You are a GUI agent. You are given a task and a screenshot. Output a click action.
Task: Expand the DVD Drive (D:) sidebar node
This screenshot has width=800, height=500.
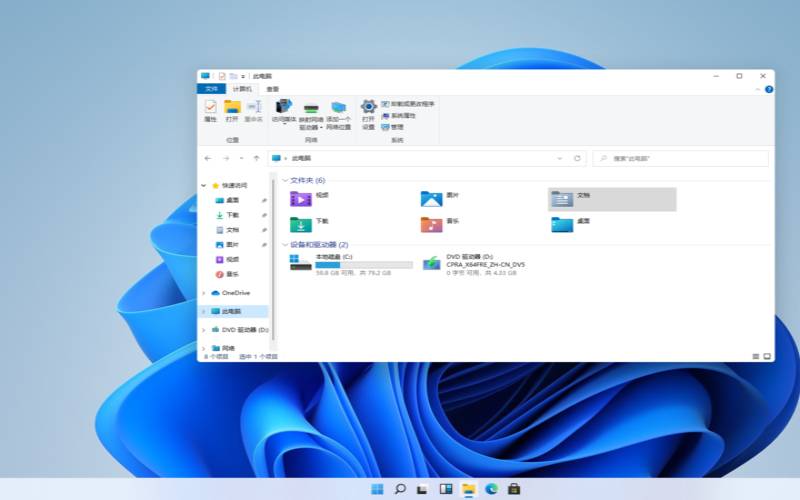[x=204, y=330]
